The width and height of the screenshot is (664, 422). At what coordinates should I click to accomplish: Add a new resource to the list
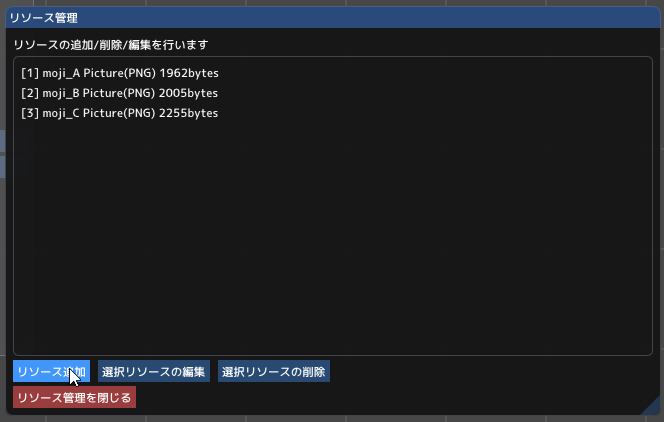[51, 371]
